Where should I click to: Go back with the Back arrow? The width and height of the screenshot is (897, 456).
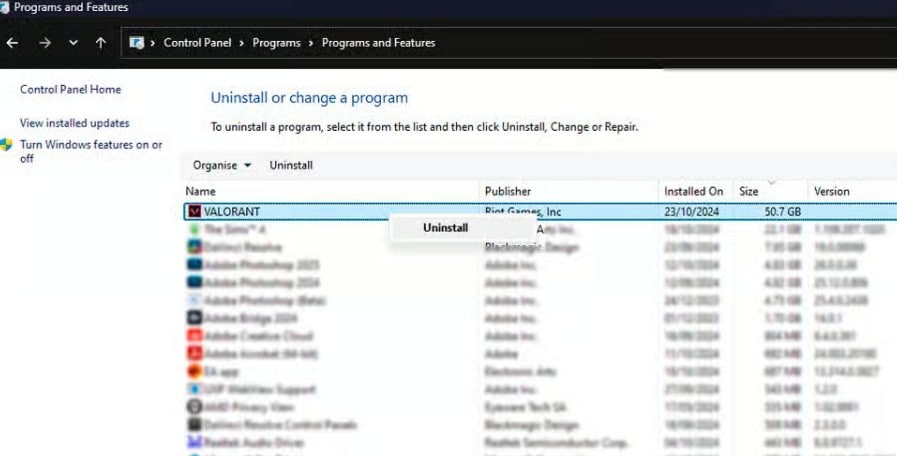(x=12, y=43)
